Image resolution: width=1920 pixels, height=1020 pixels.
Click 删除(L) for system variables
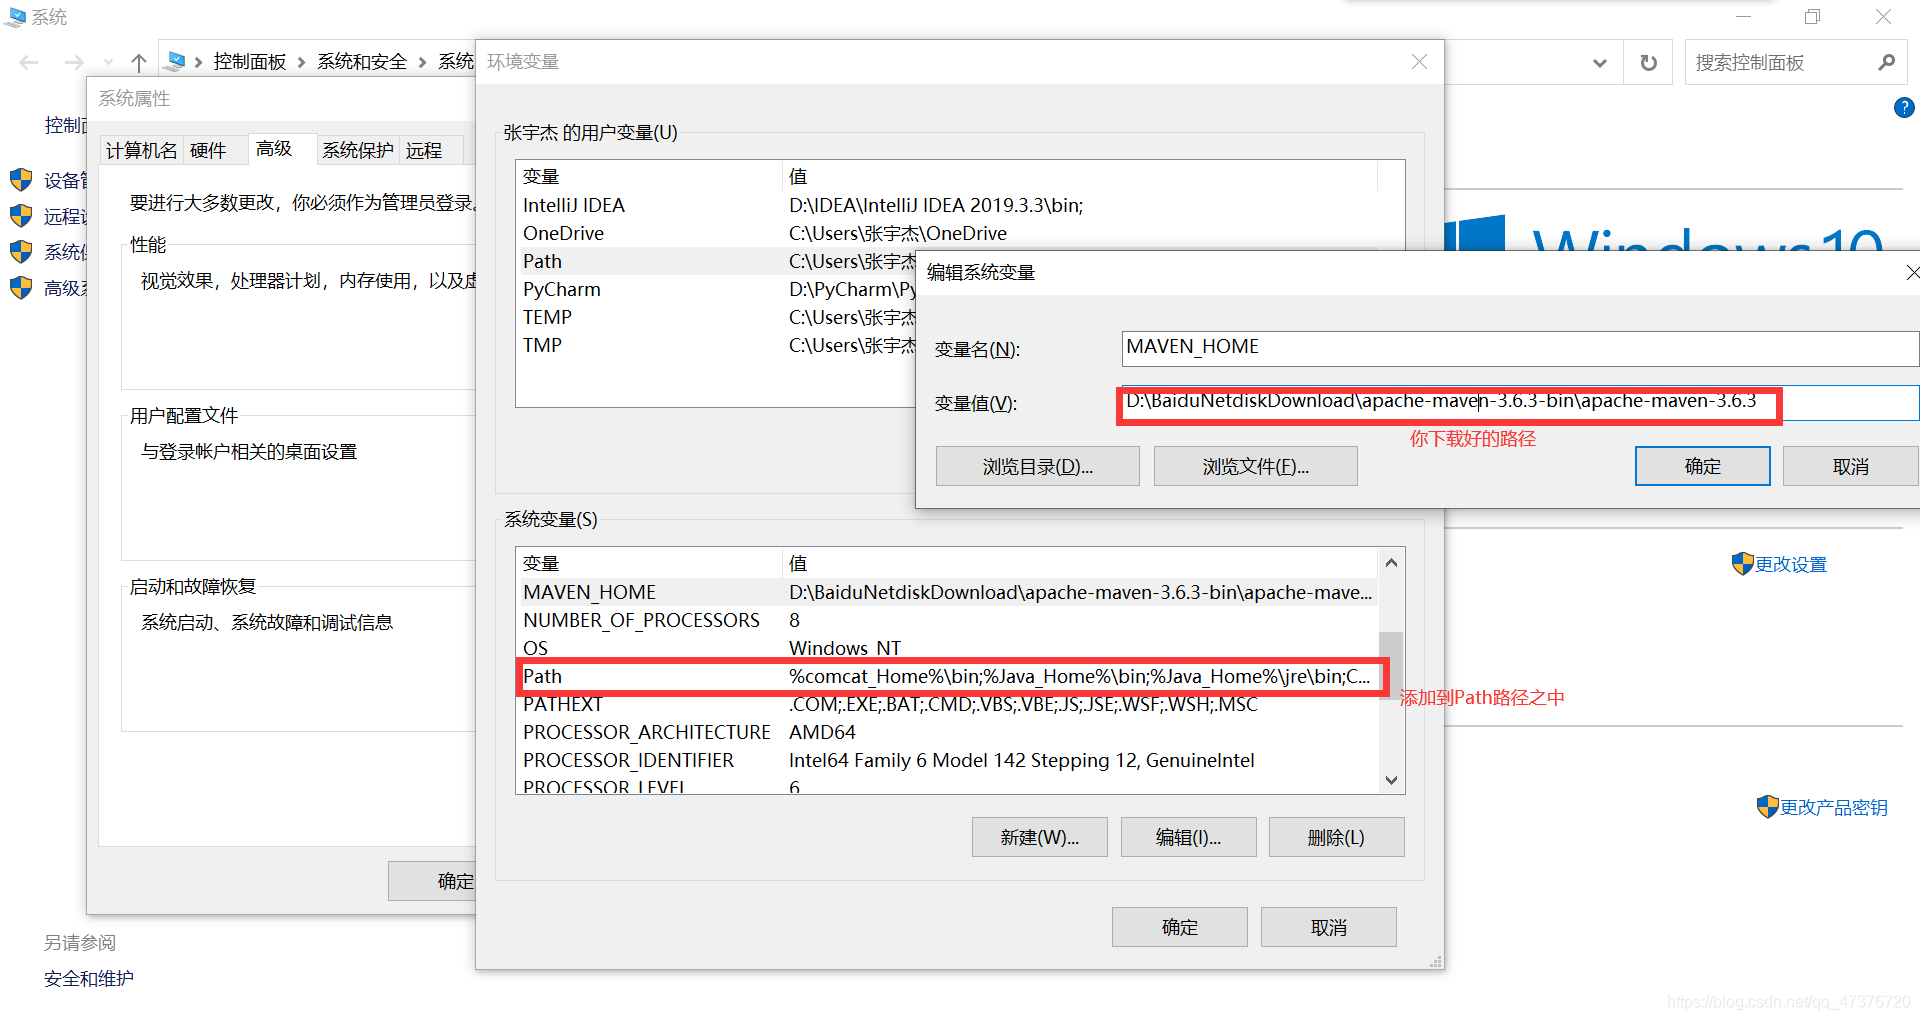(x=1336, y=838)
